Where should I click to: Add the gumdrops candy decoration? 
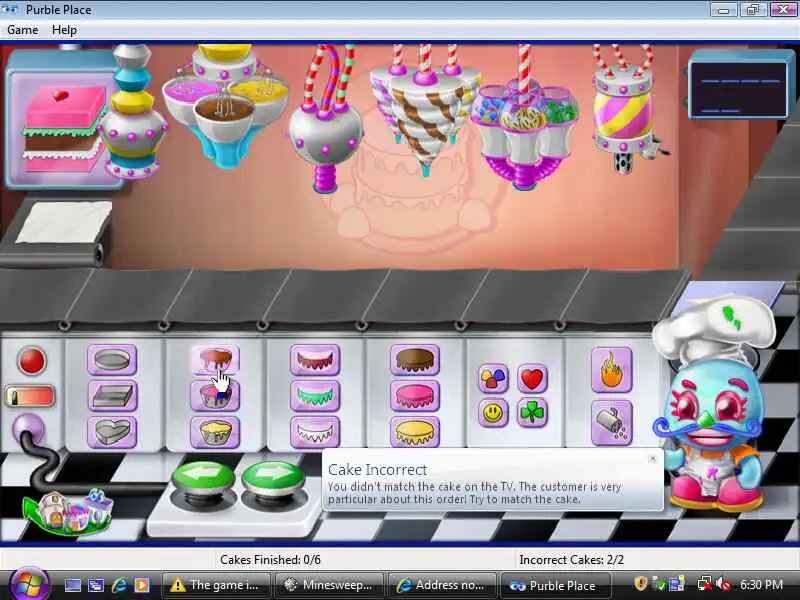(493, 379)
